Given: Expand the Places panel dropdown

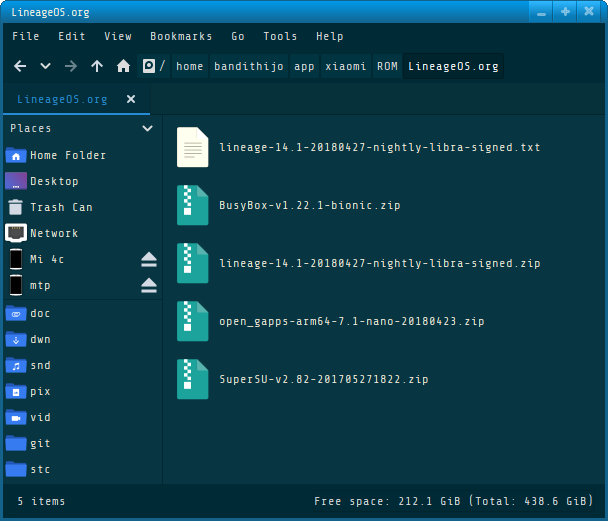Looking at the screenshot, I should (147, 128).
